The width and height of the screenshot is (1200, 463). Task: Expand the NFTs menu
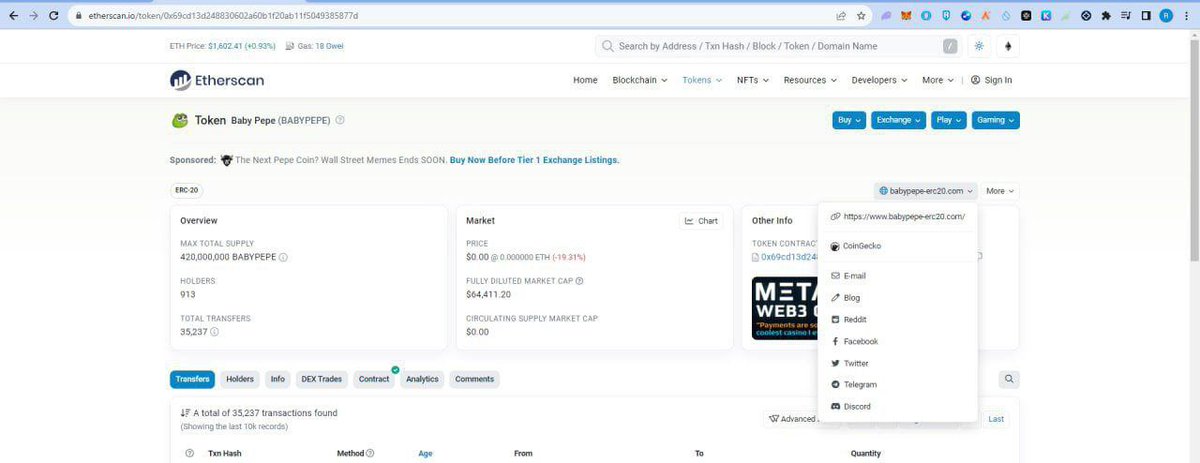(753, 80)
